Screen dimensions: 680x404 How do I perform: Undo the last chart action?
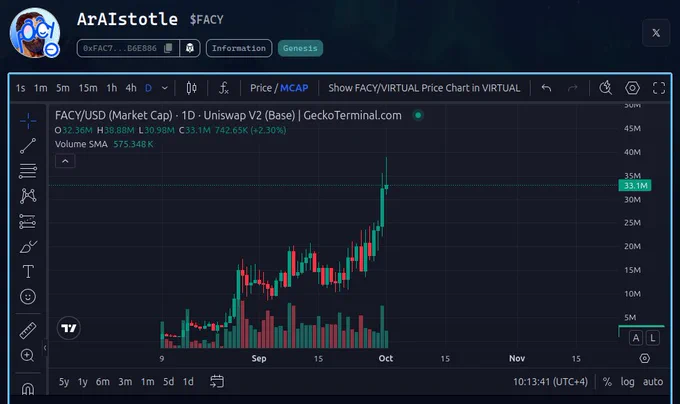point(546,88)
